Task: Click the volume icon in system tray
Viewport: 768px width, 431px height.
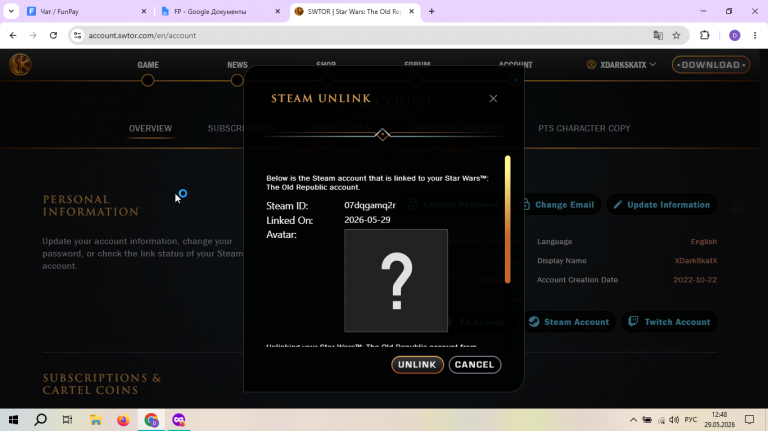Action: [x=674, y=420]
